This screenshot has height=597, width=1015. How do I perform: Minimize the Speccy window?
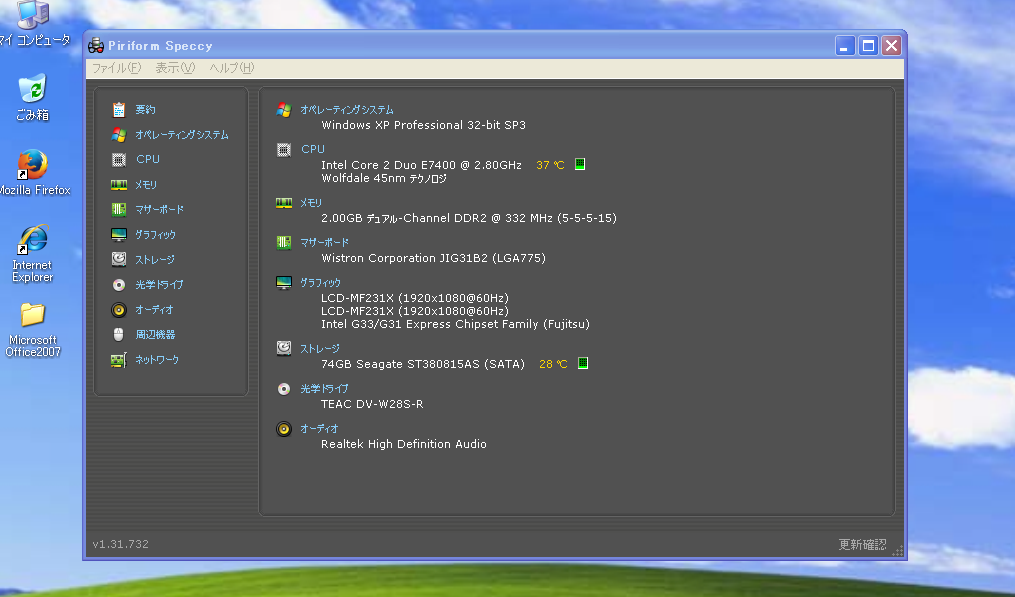[845, 45]
